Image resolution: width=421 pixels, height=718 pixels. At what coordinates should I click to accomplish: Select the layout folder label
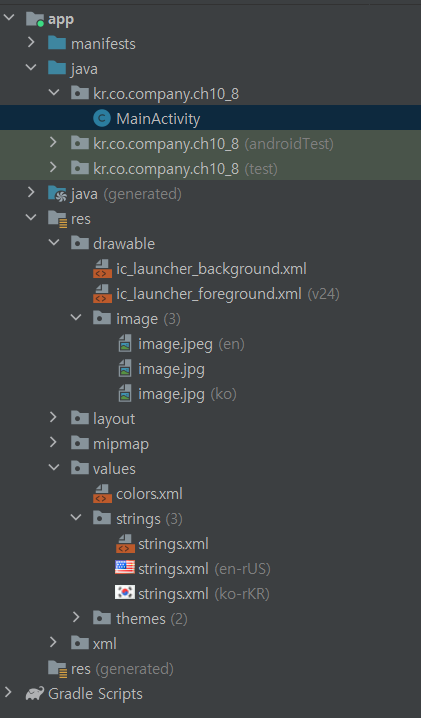(114, 419)
